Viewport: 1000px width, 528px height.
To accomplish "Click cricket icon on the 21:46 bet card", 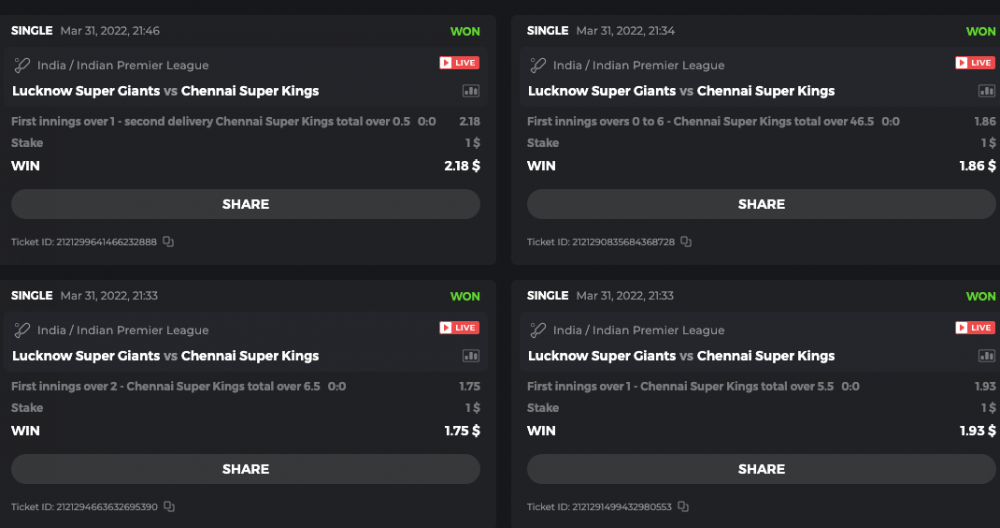I will coord(22,65).
